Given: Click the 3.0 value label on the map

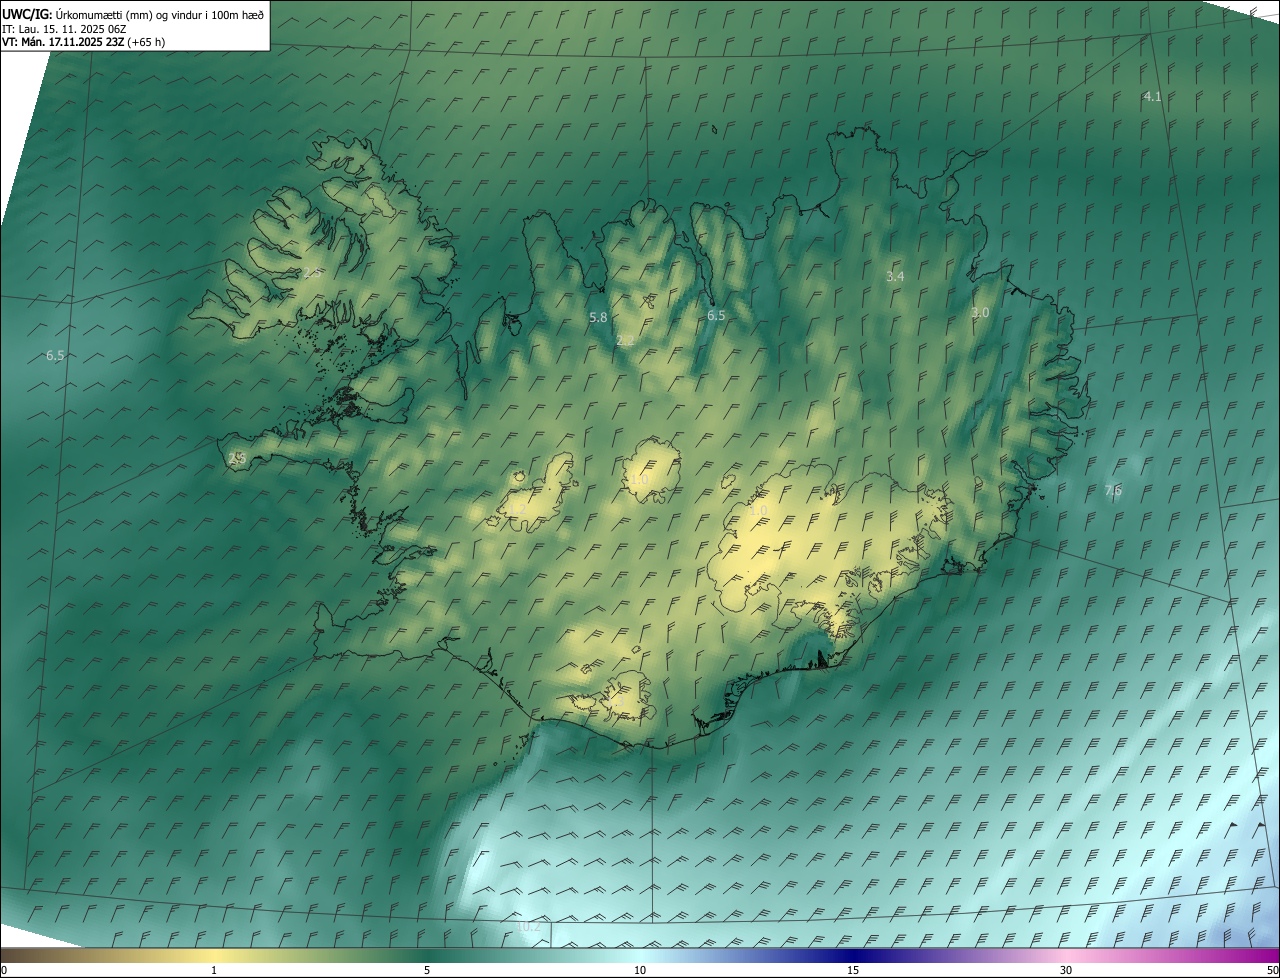Looking at the screenshot, I should (980, 313).
